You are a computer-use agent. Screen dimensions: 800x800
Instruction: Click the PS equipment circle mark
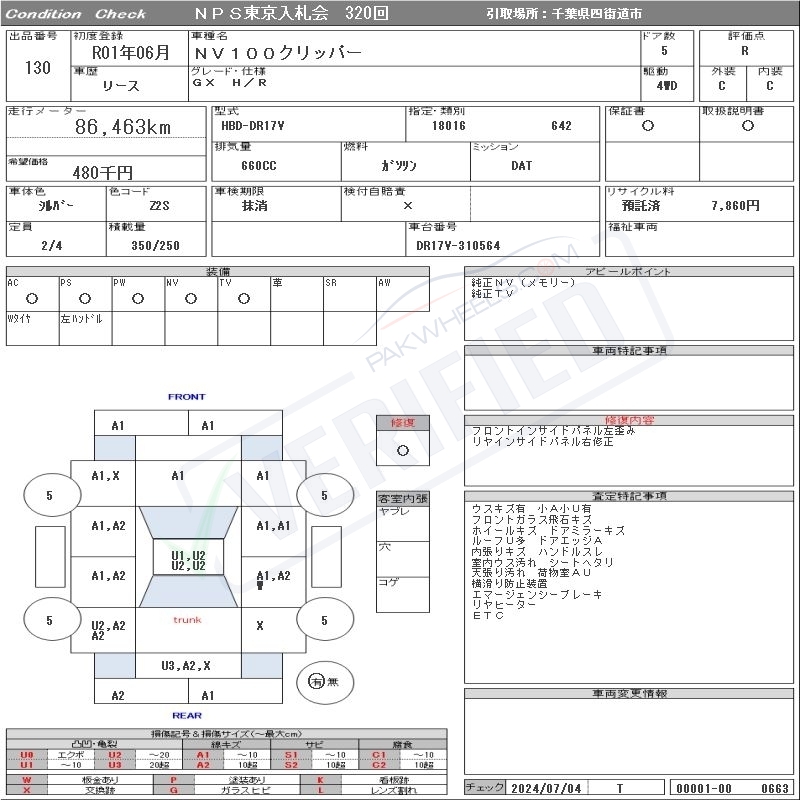84,298
